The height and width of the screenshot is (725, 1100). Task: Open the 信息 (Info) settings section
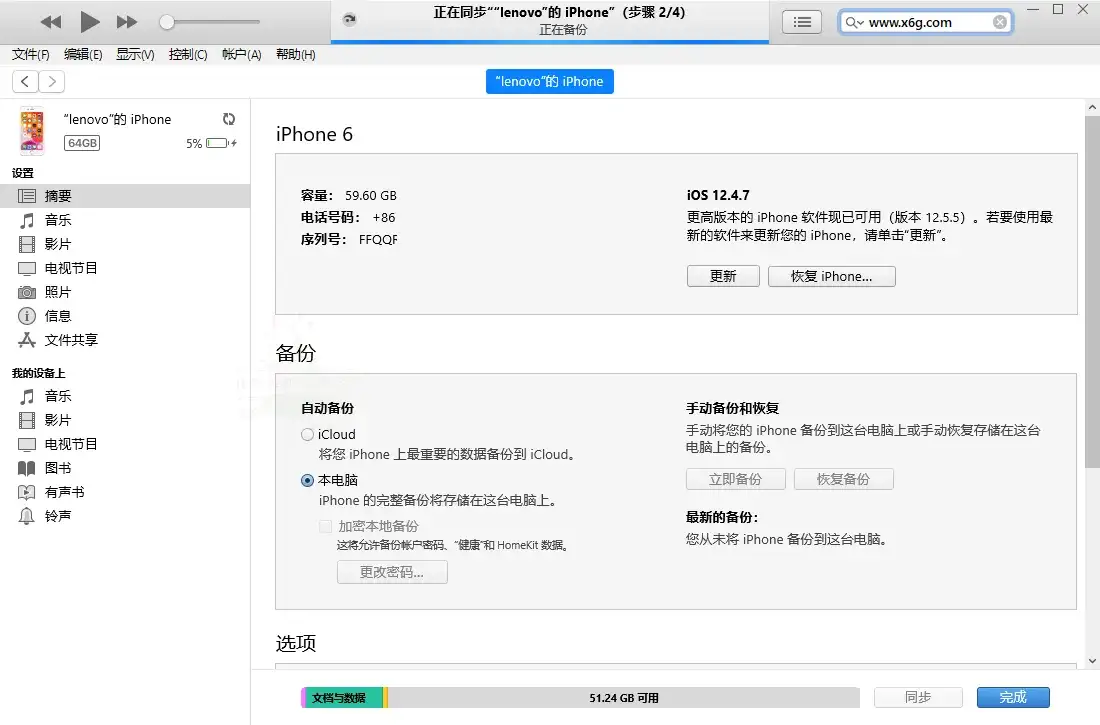tap(57, 316)
